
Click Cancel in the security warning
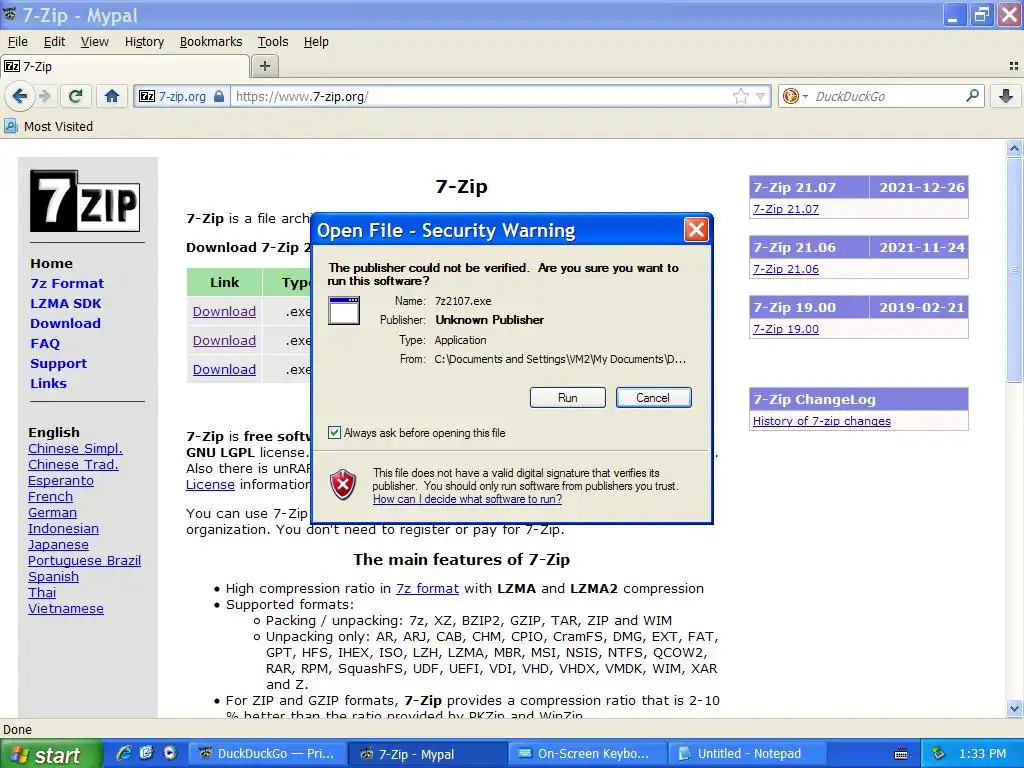click(x=653, y=398)
